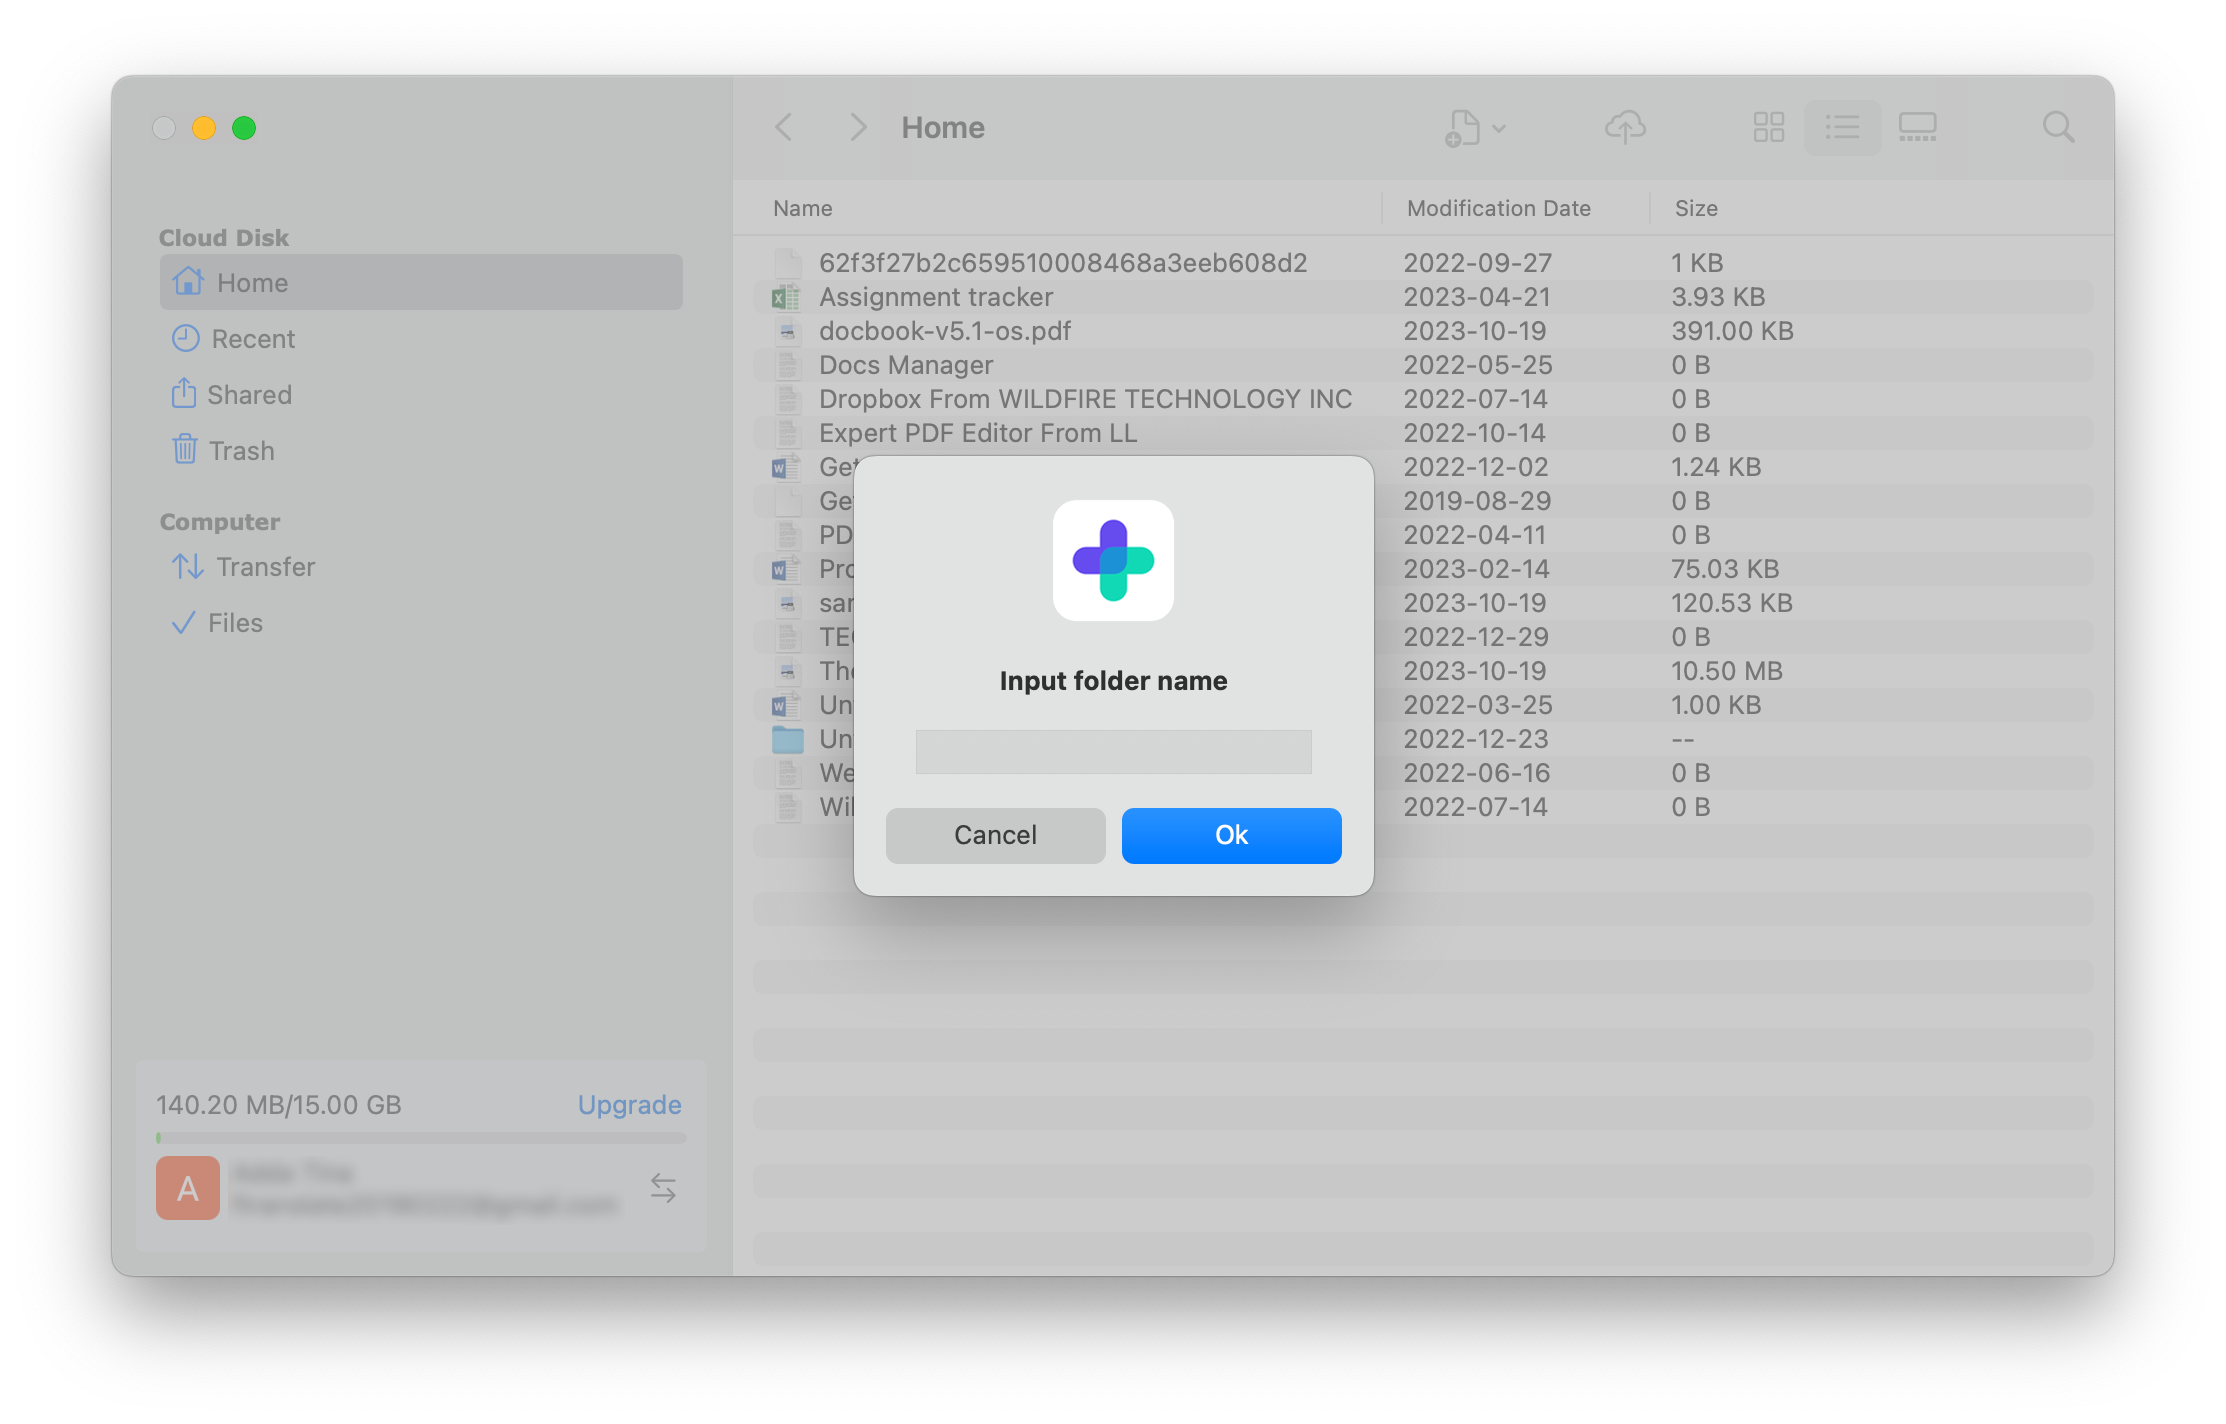Click the cloud upload icon

click(1625, 127)
